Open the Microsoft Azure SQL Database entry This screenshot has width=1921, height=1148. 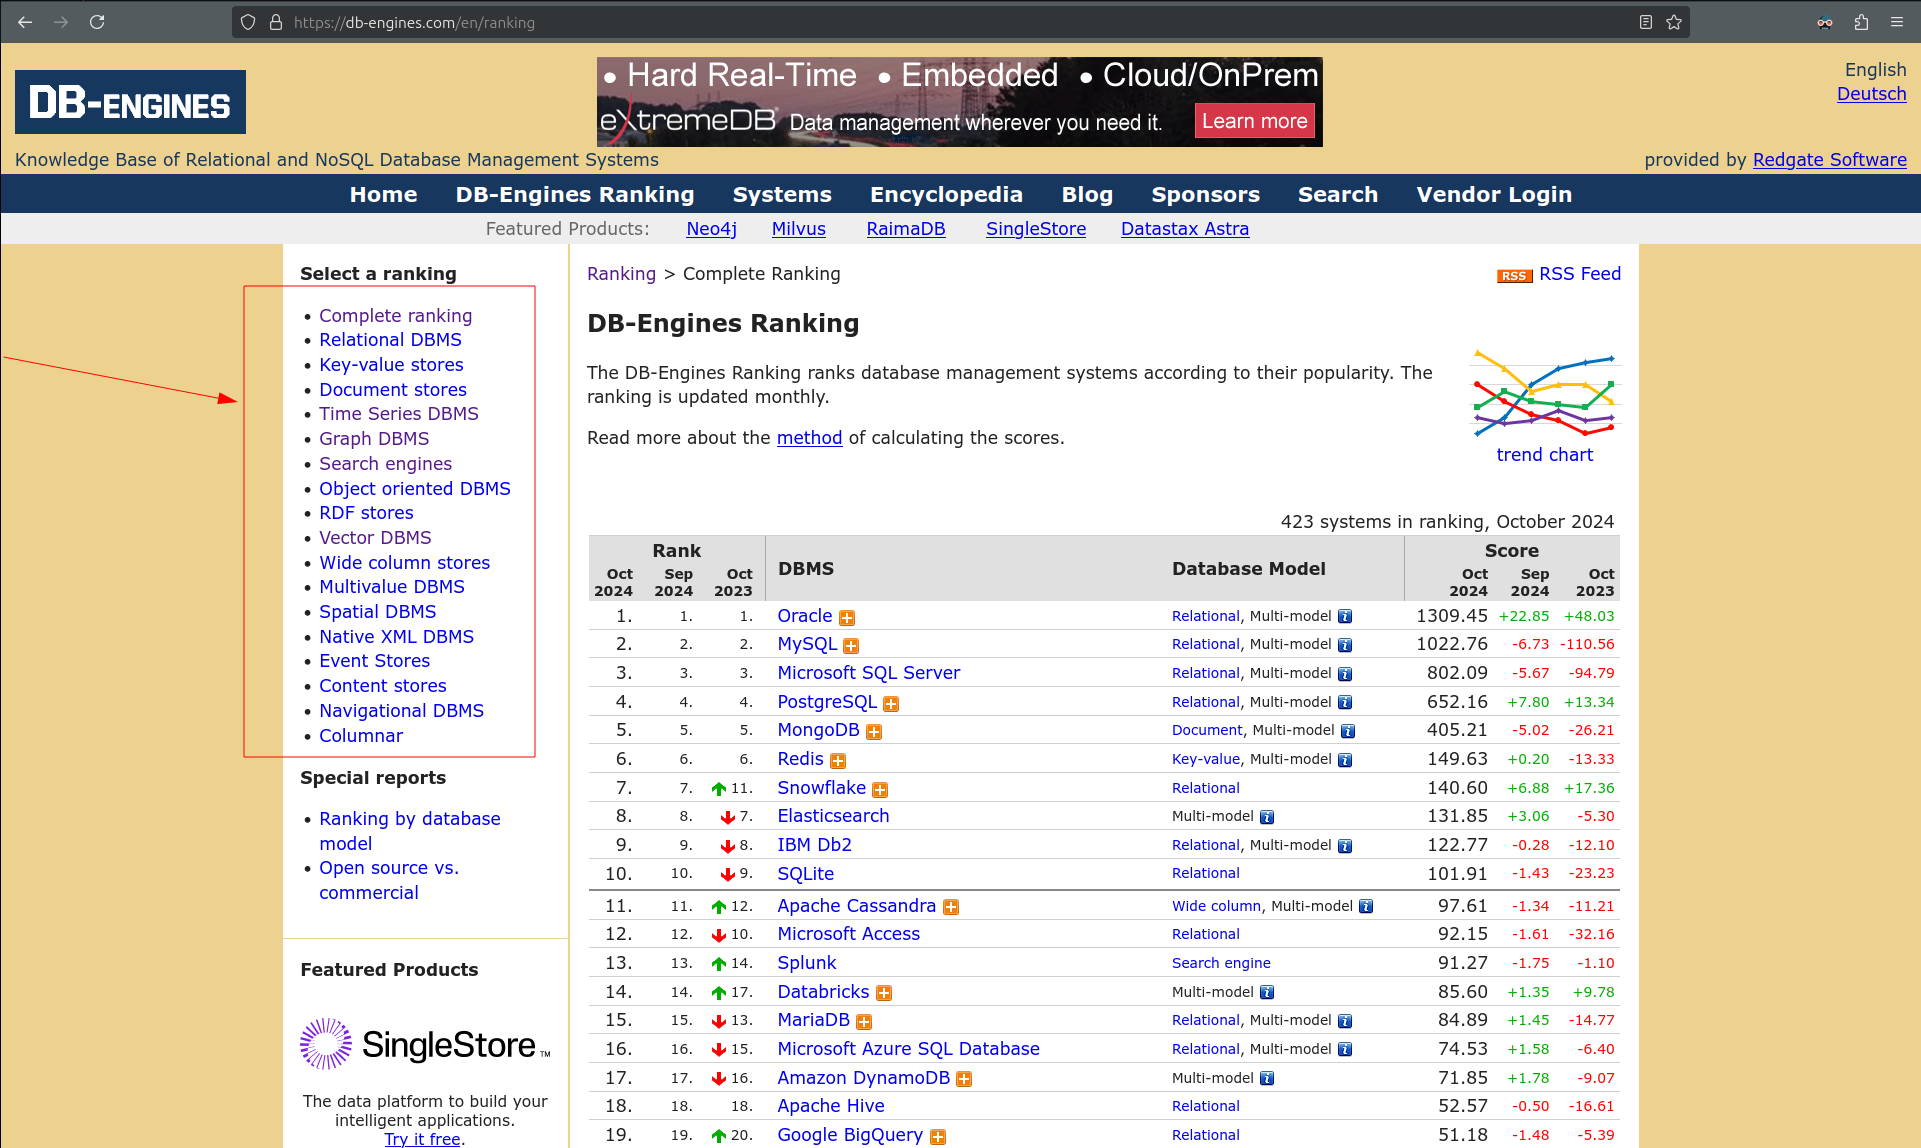coord(908,1049)
